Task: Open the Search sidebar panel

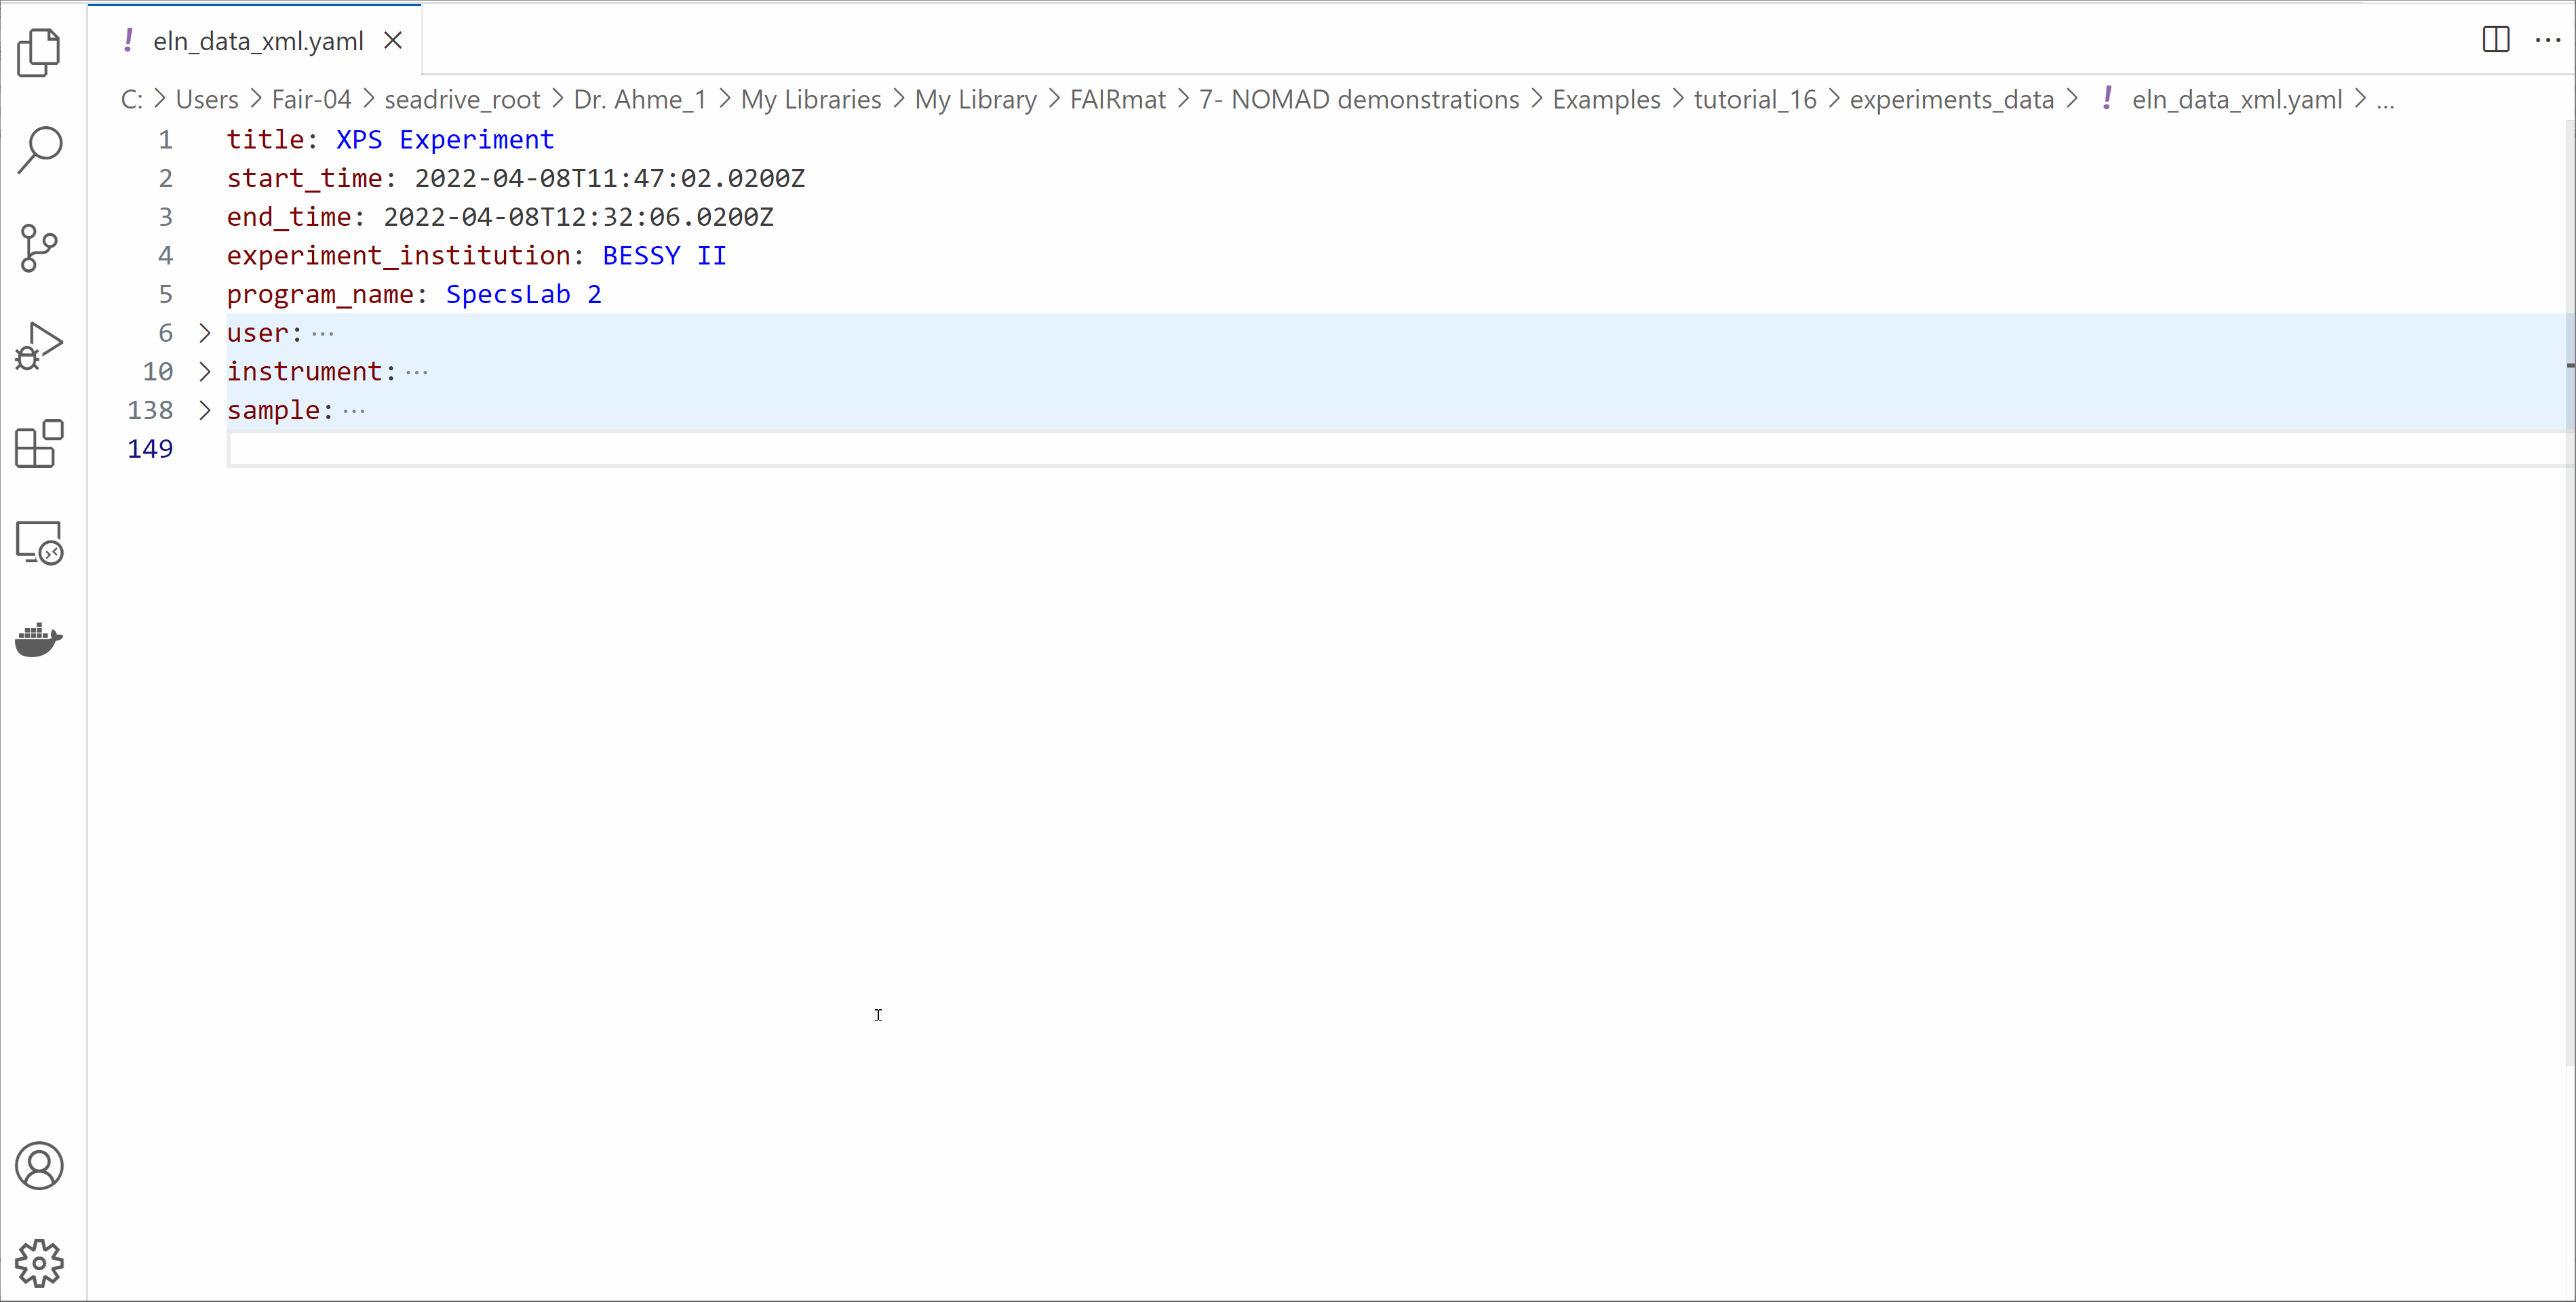Action: 39,150
